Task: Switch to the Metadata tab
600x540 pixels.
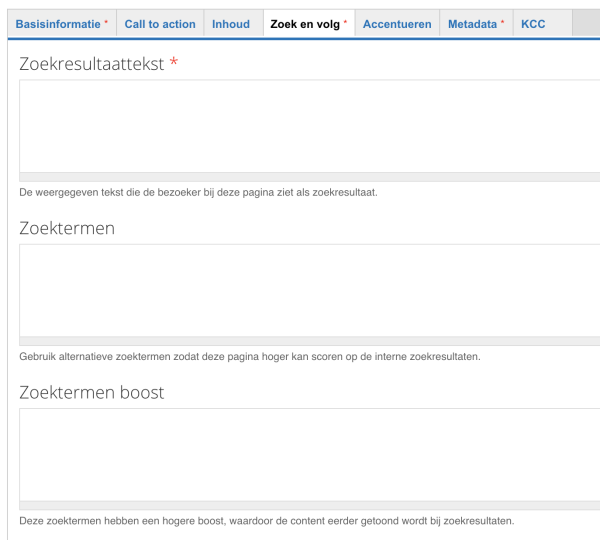Action: 475,23
